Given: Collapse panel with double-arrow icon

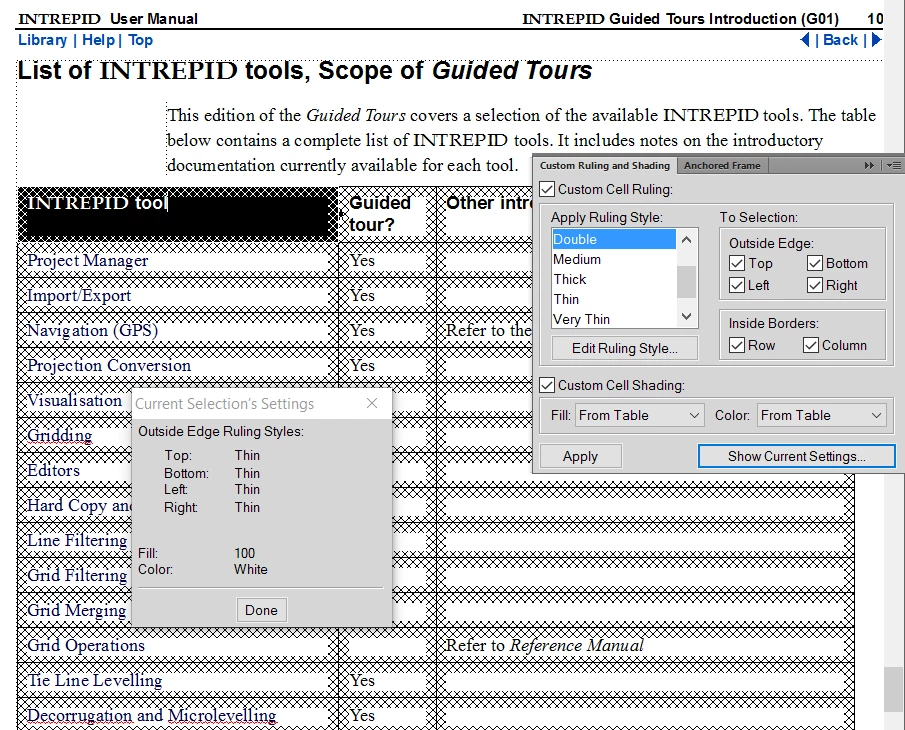Looking at the screenshot, I should pyautogui.click(x=869, y=166).
